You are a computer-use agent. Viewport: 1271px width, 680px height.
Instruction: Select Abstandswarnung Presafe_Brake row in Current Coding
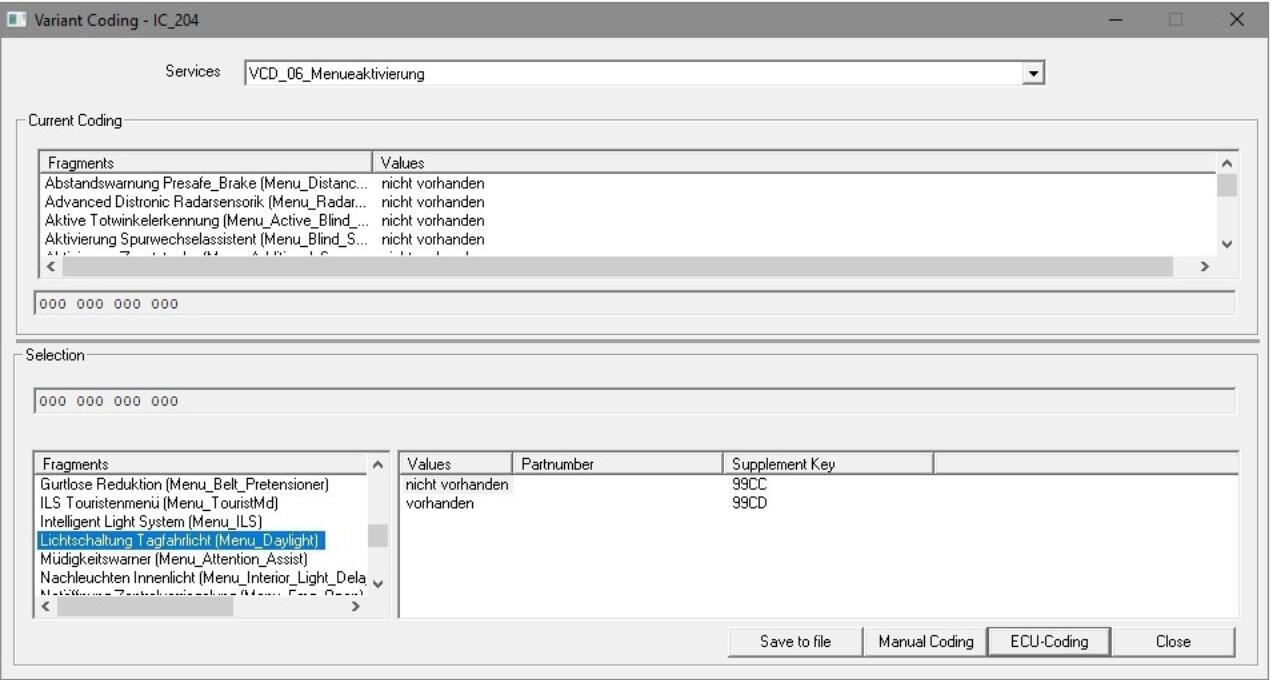tap(627, 183)
